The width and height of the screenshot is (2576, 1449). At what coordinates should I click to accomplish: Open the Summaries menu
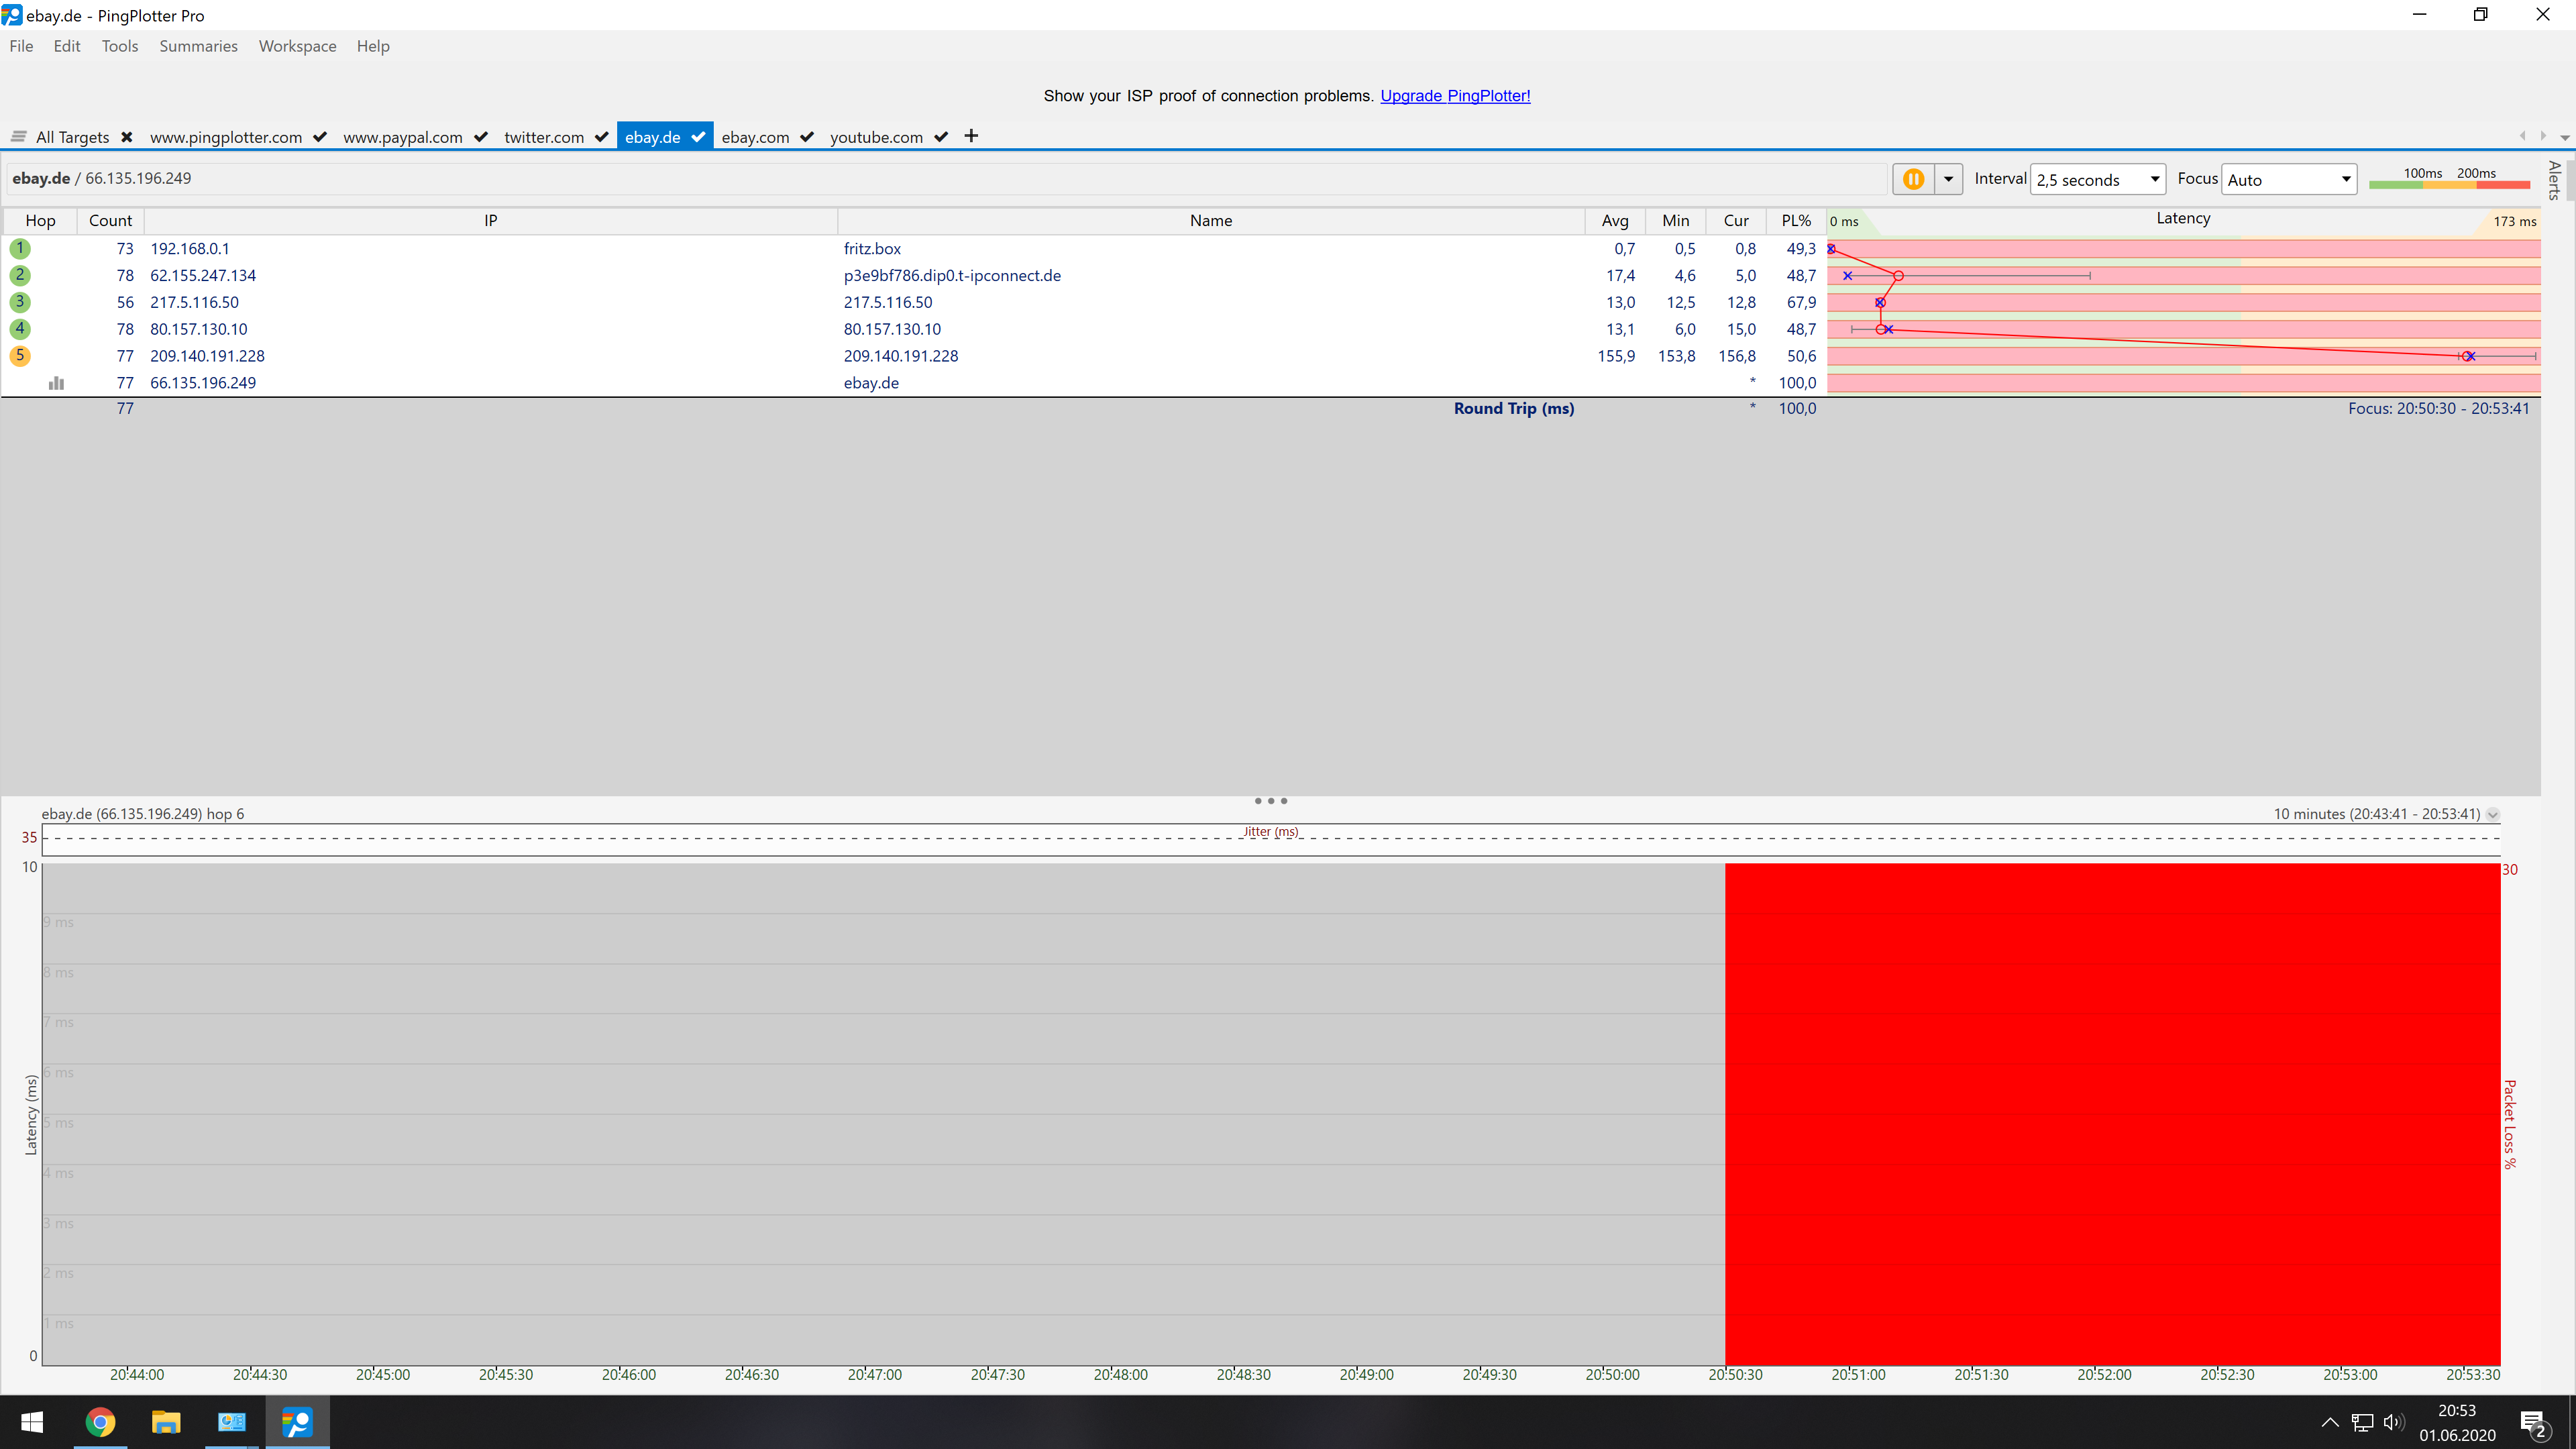198,46
